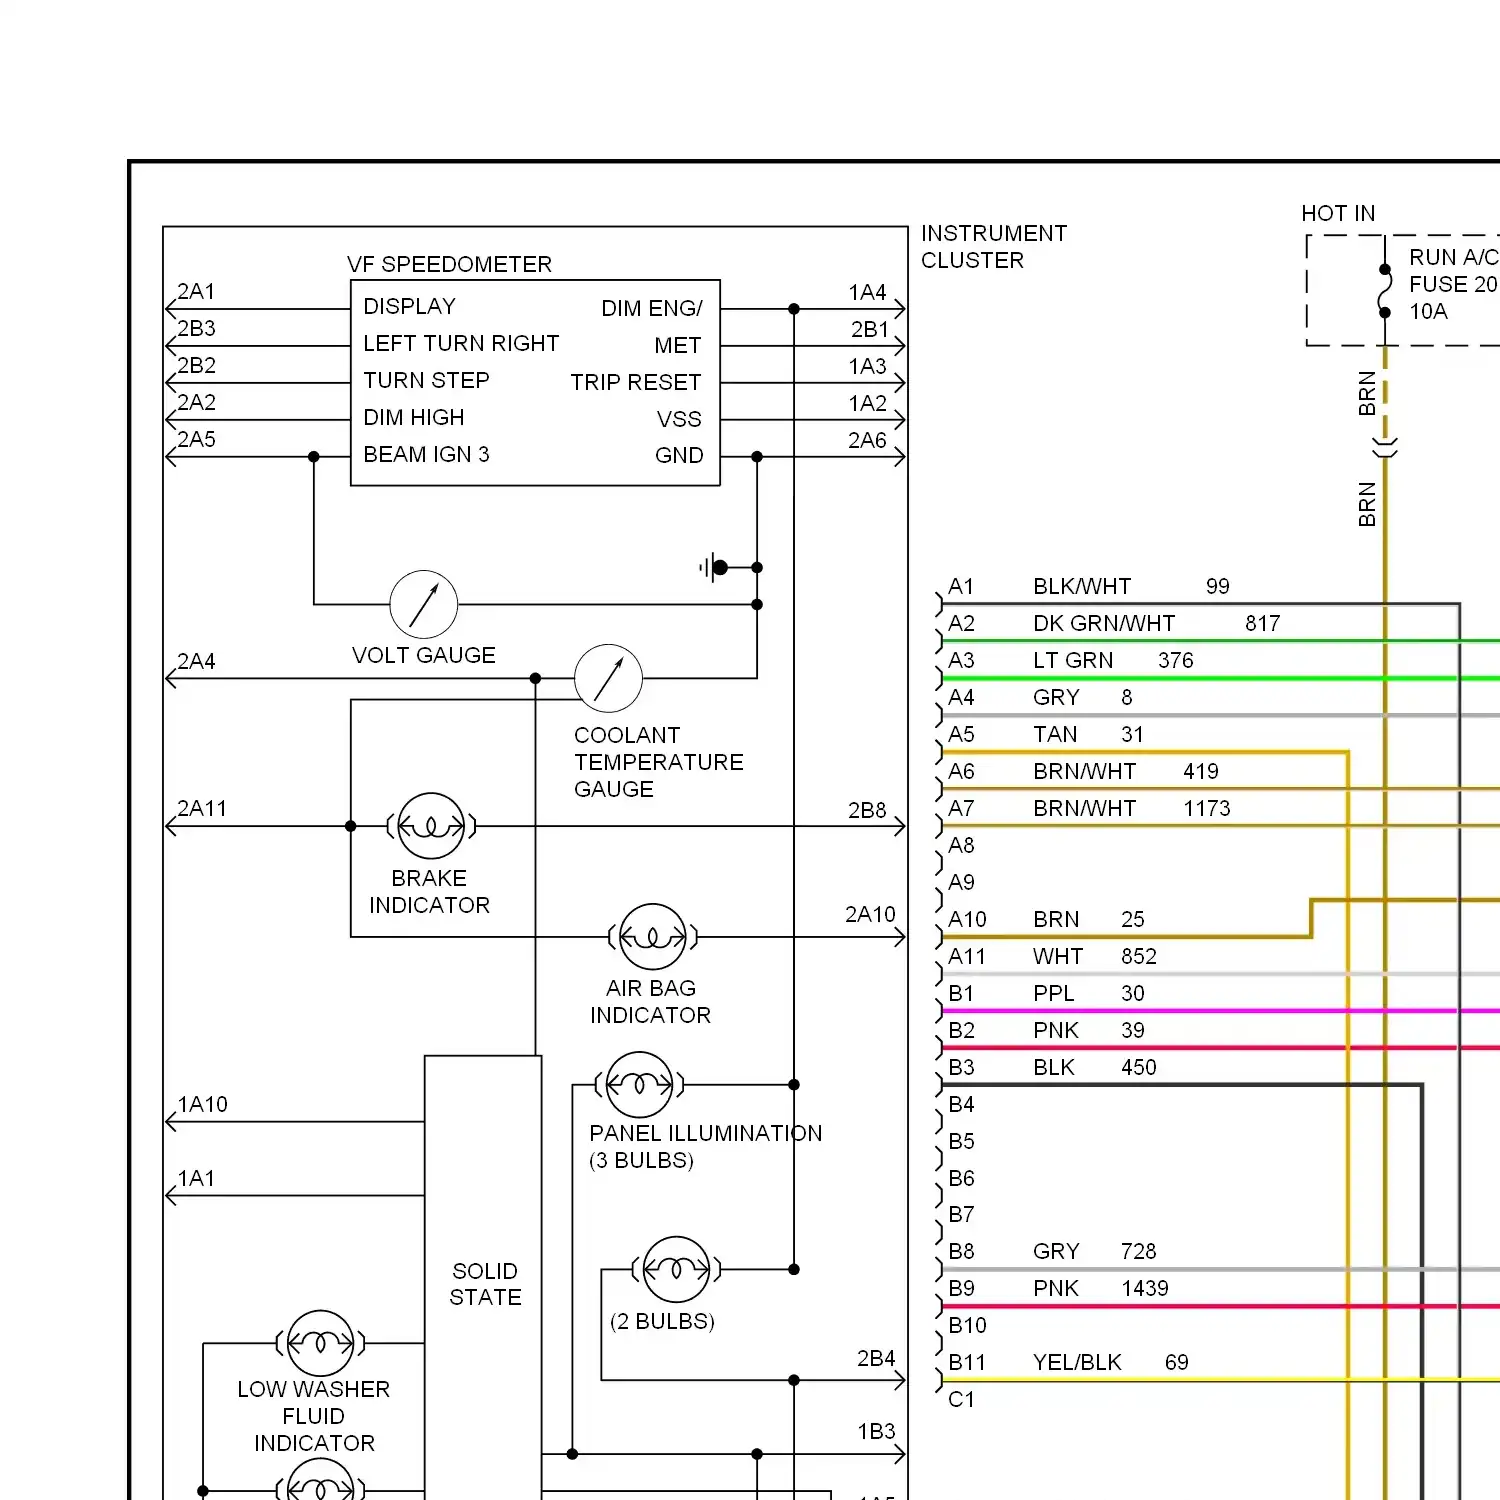Click the HOT IN label
This screenshot has height=1500, width=1500.
1338,213
